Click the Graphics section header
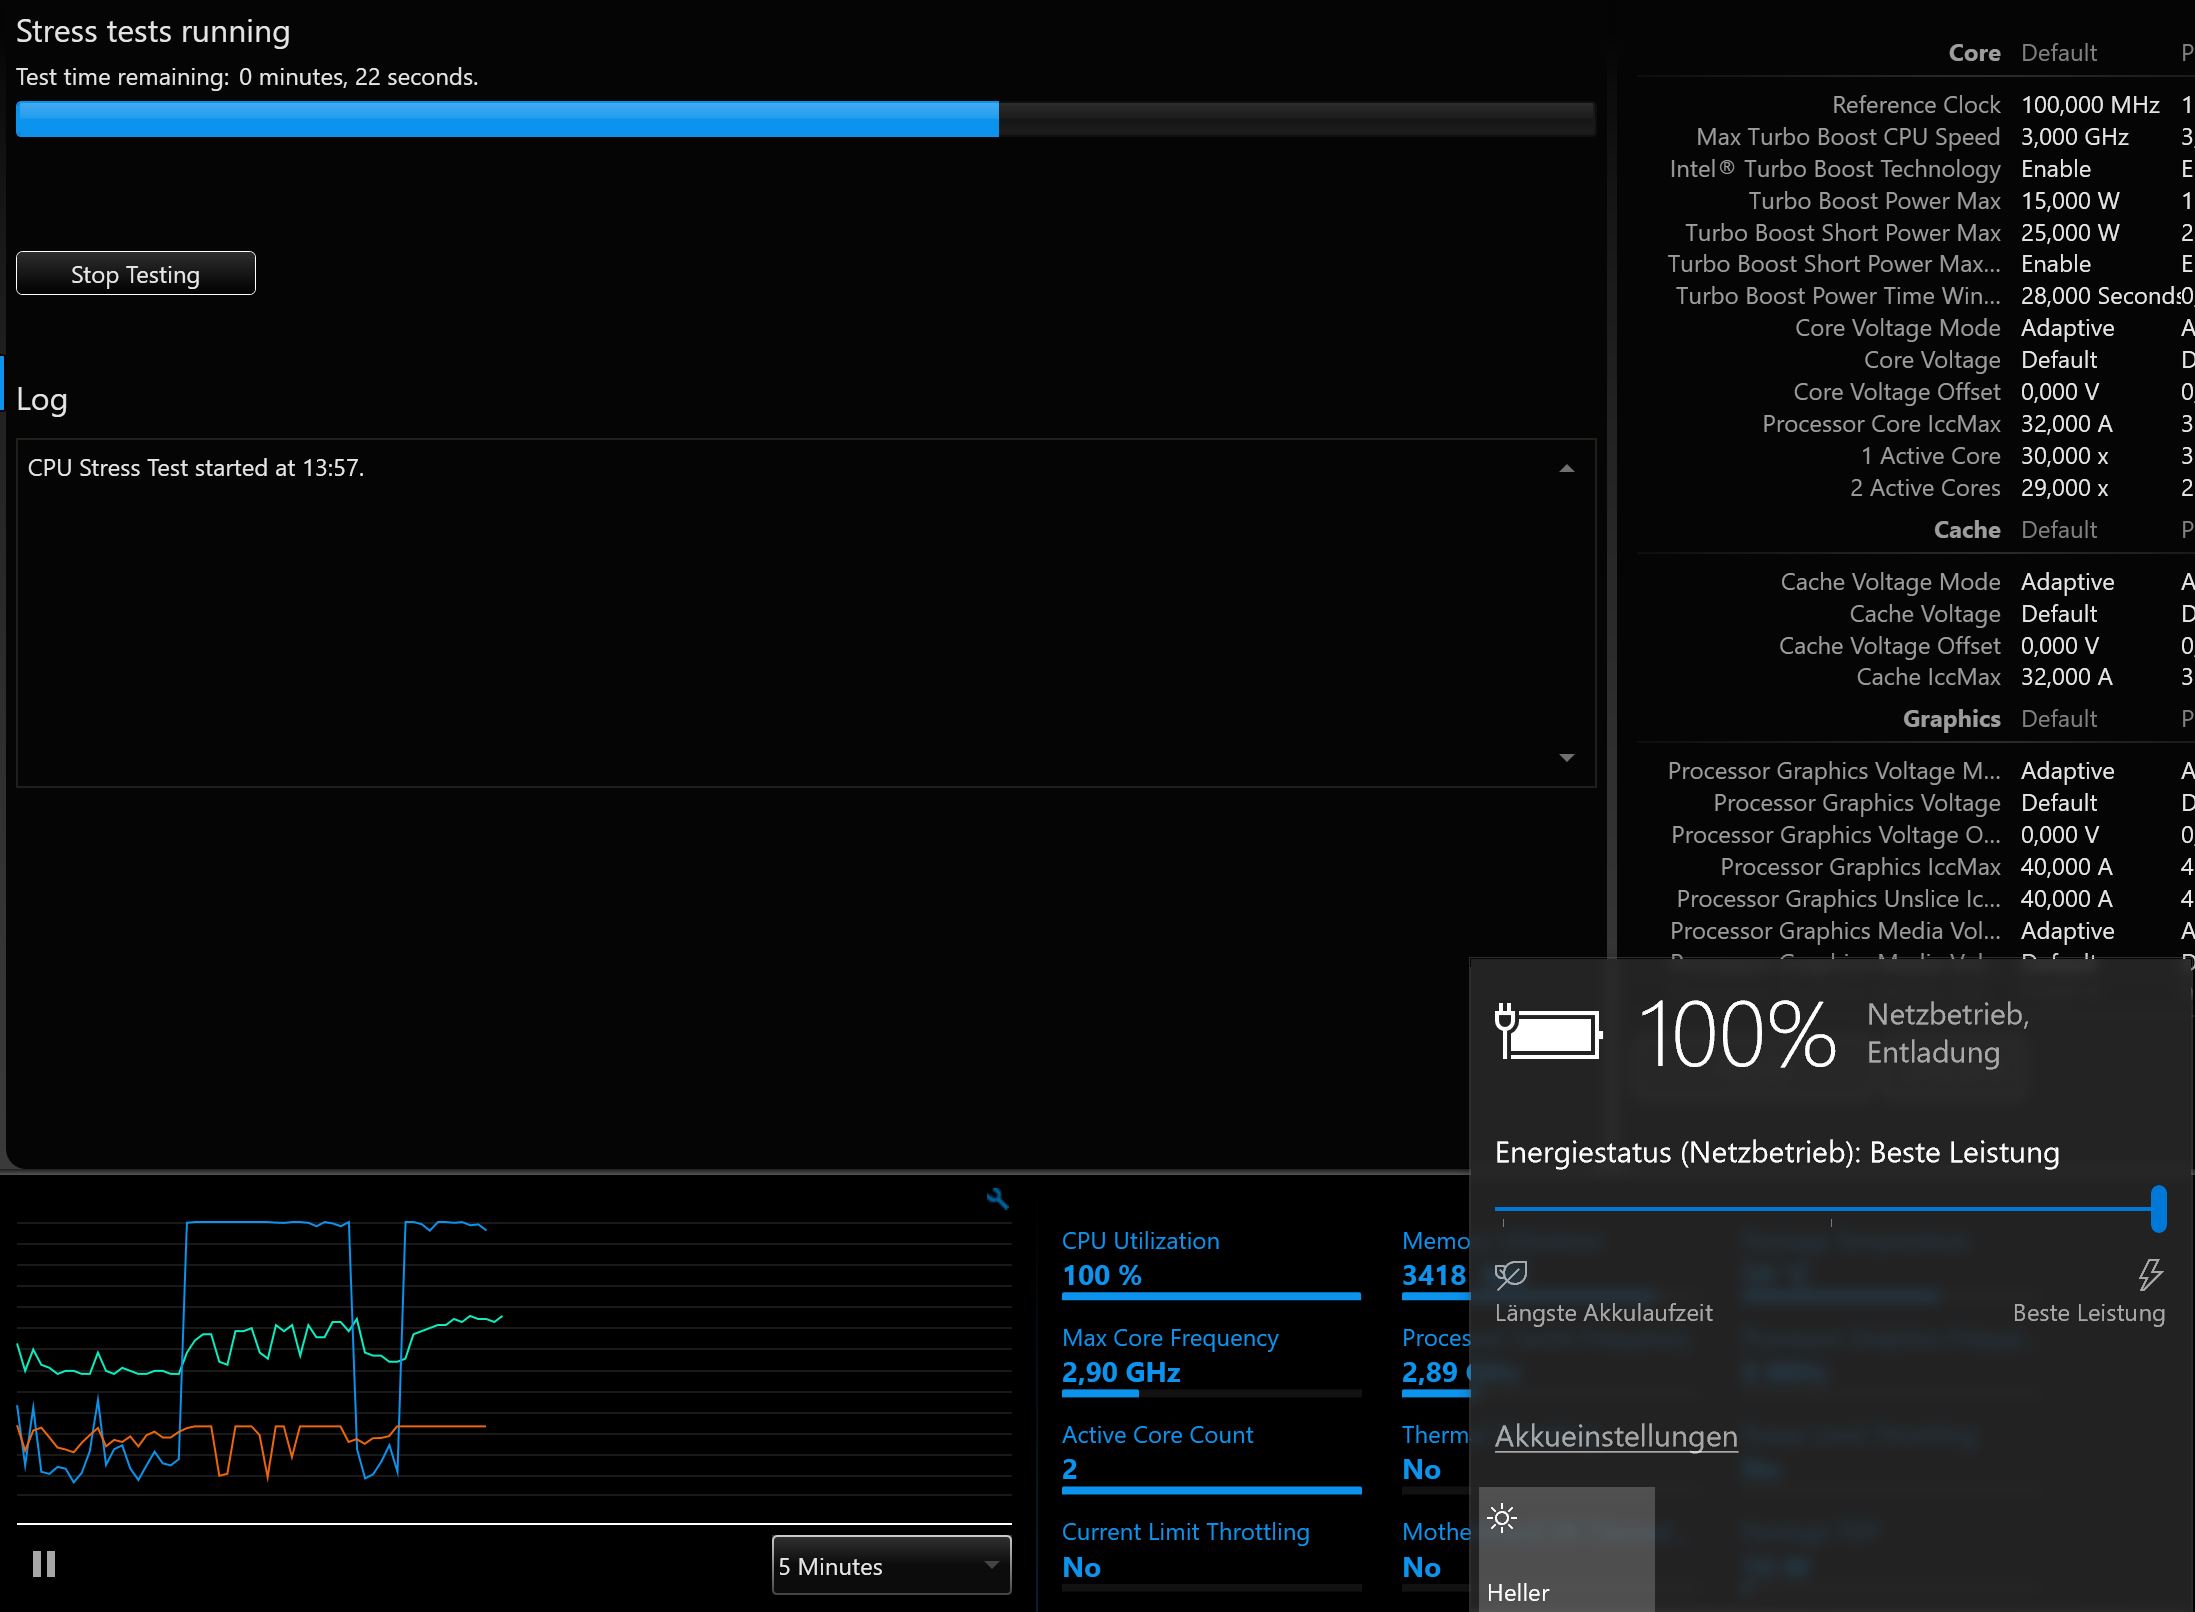 (x=1951, y=719)
